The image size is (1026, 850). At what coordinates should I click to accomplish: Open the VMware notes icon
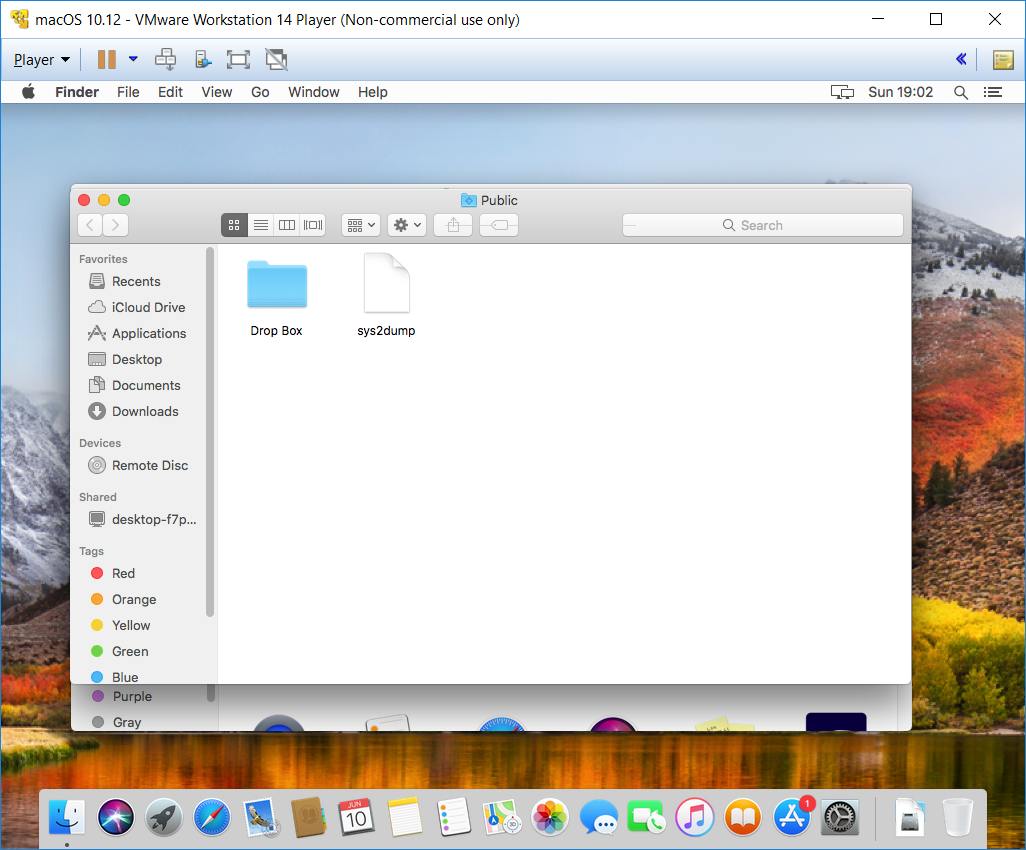pos(1003,60)
